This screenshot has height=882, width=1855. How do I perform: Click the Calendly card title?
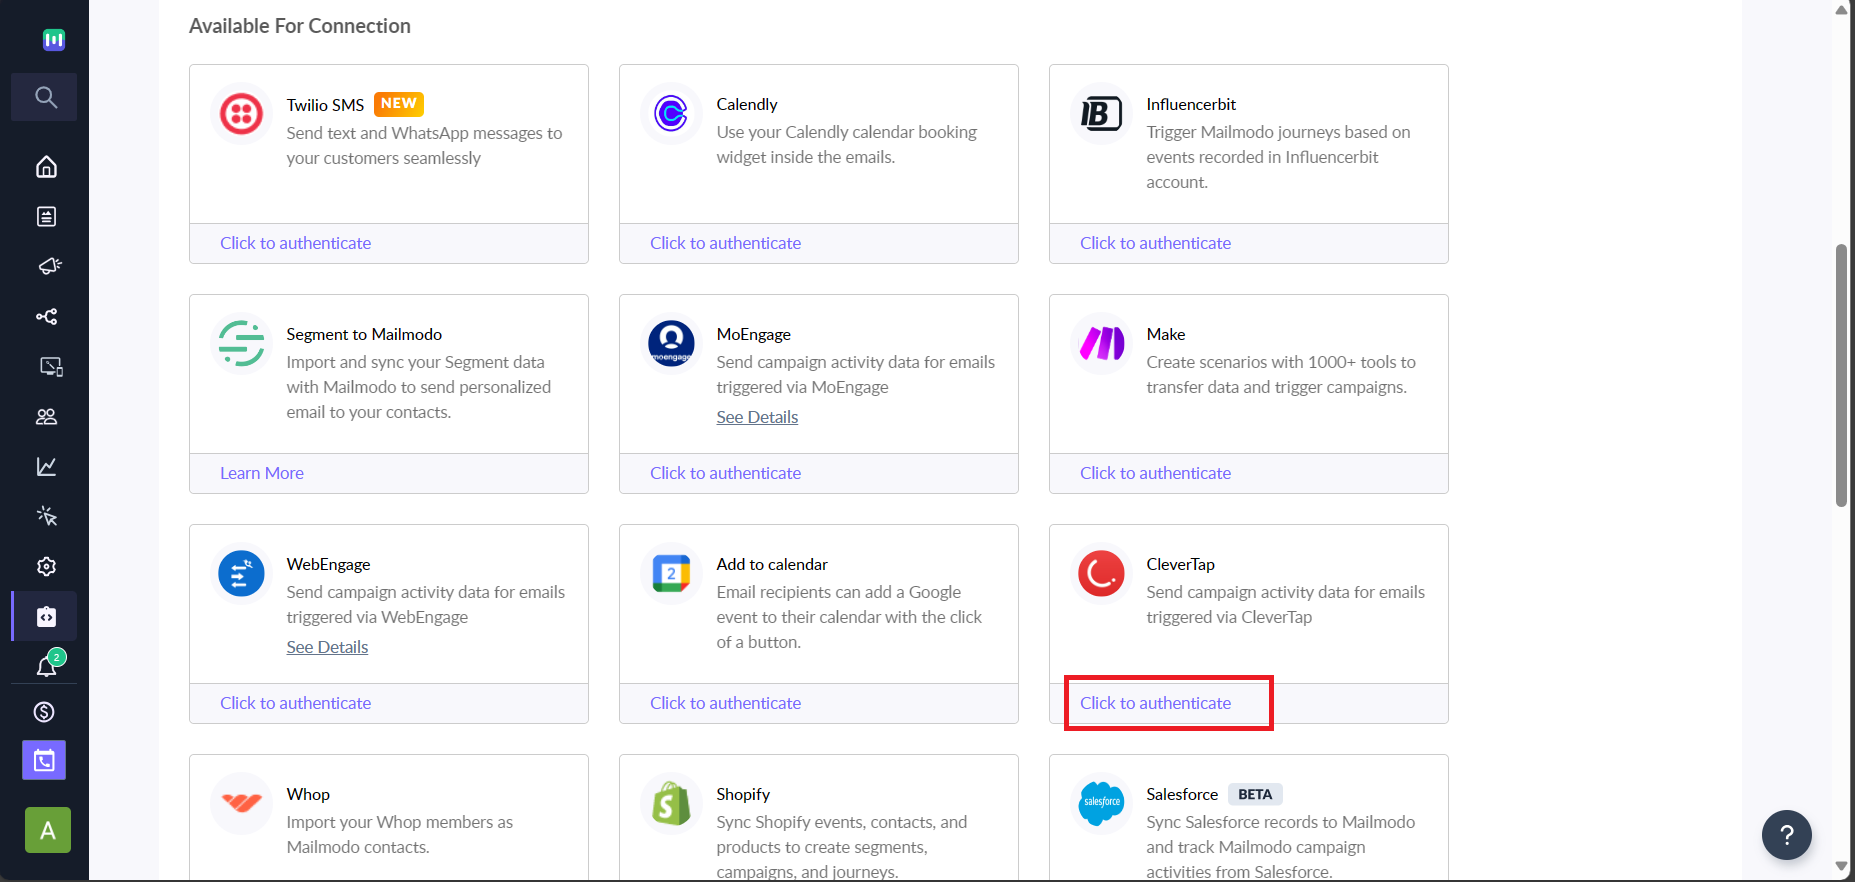(747, 104)
